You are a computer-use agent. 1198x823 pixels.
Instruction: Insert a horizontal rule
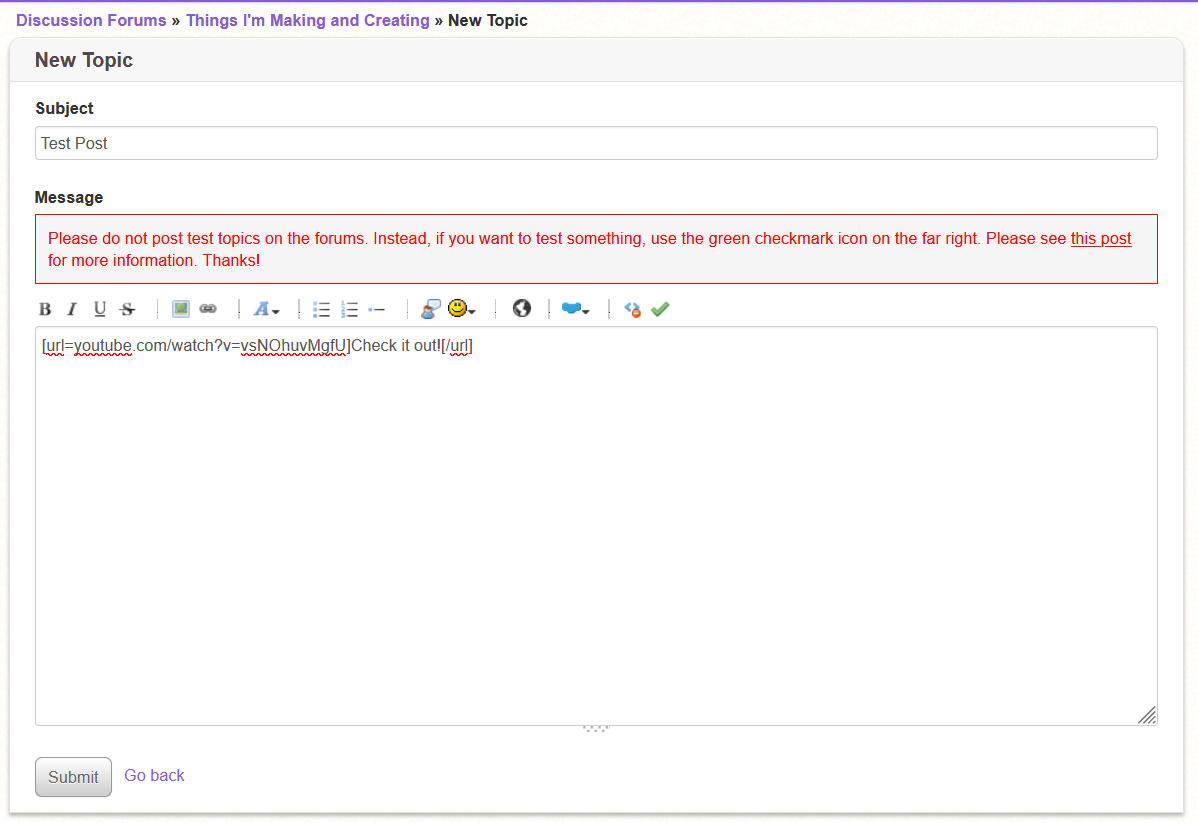tap(378, 309)
